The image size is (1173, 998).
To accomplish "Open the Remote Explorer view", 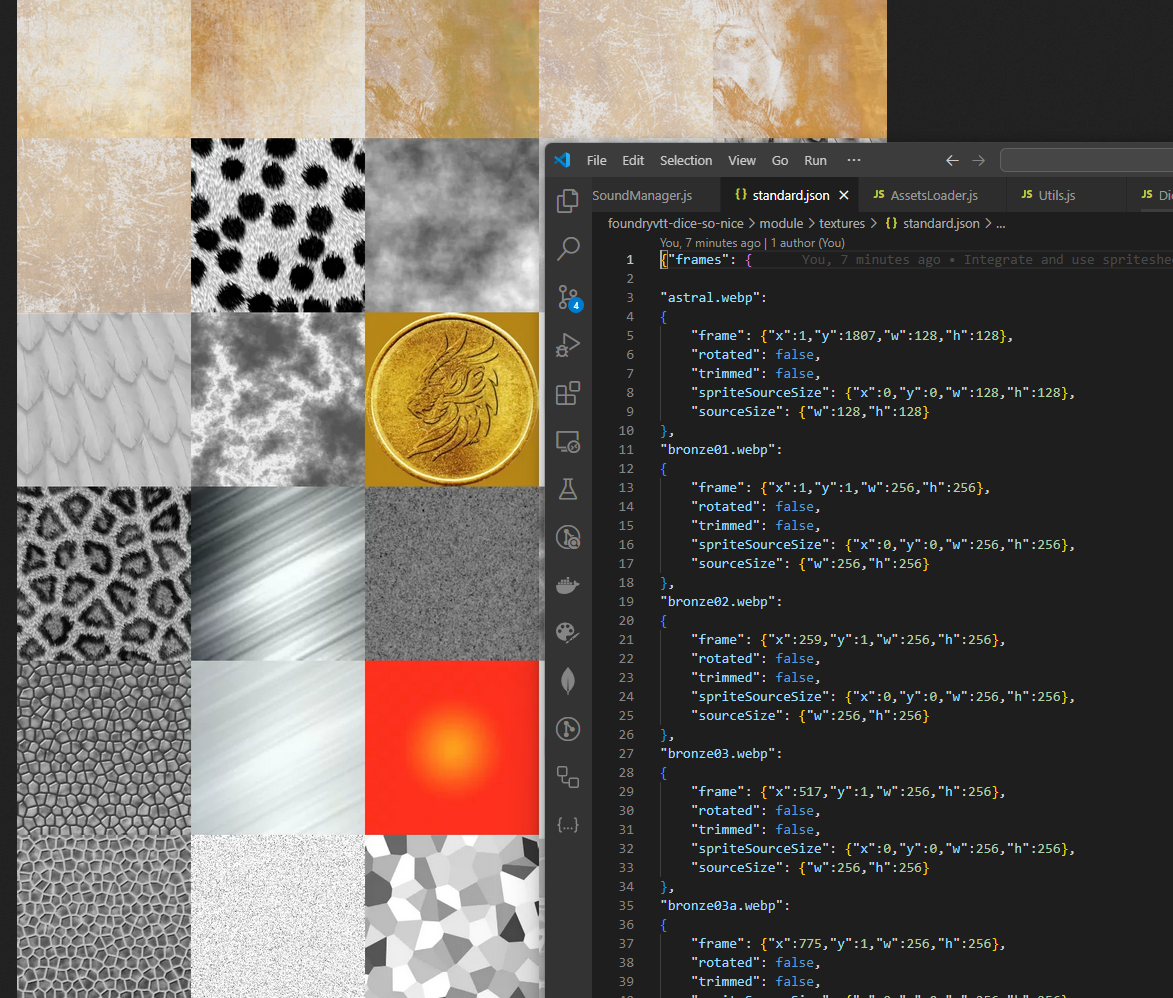I will pos(568,441).
